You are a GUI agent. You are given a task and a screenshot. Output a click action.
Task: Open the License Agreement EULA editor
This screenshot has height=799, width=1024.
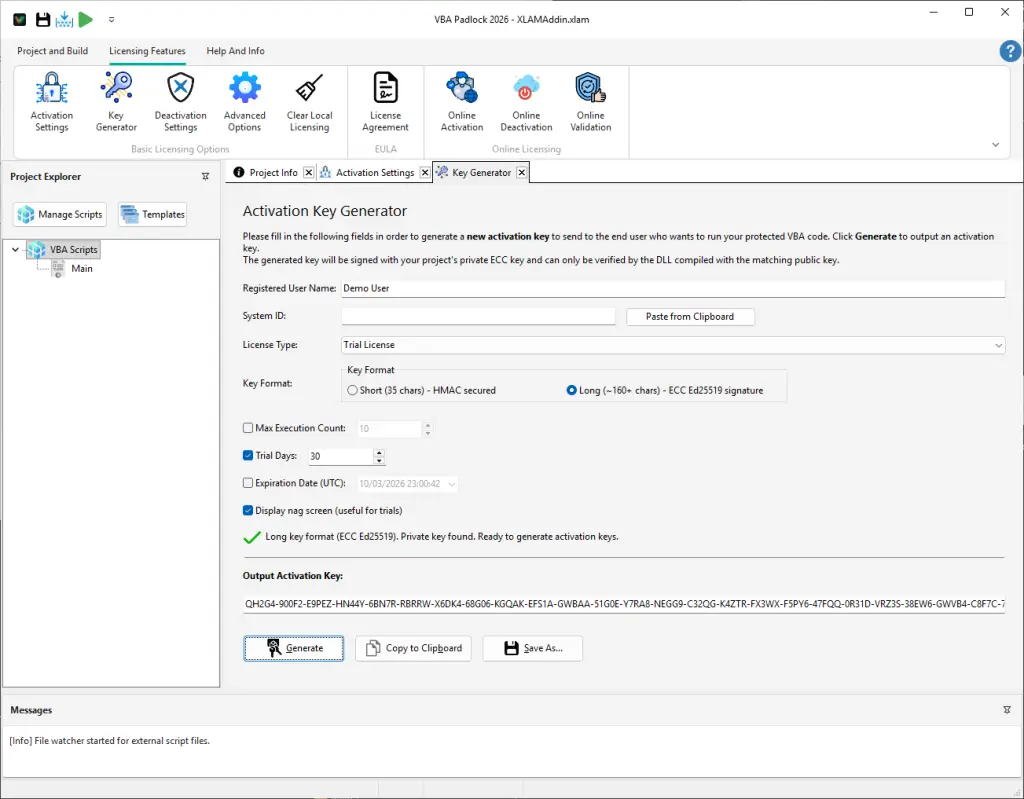(386, 100)
